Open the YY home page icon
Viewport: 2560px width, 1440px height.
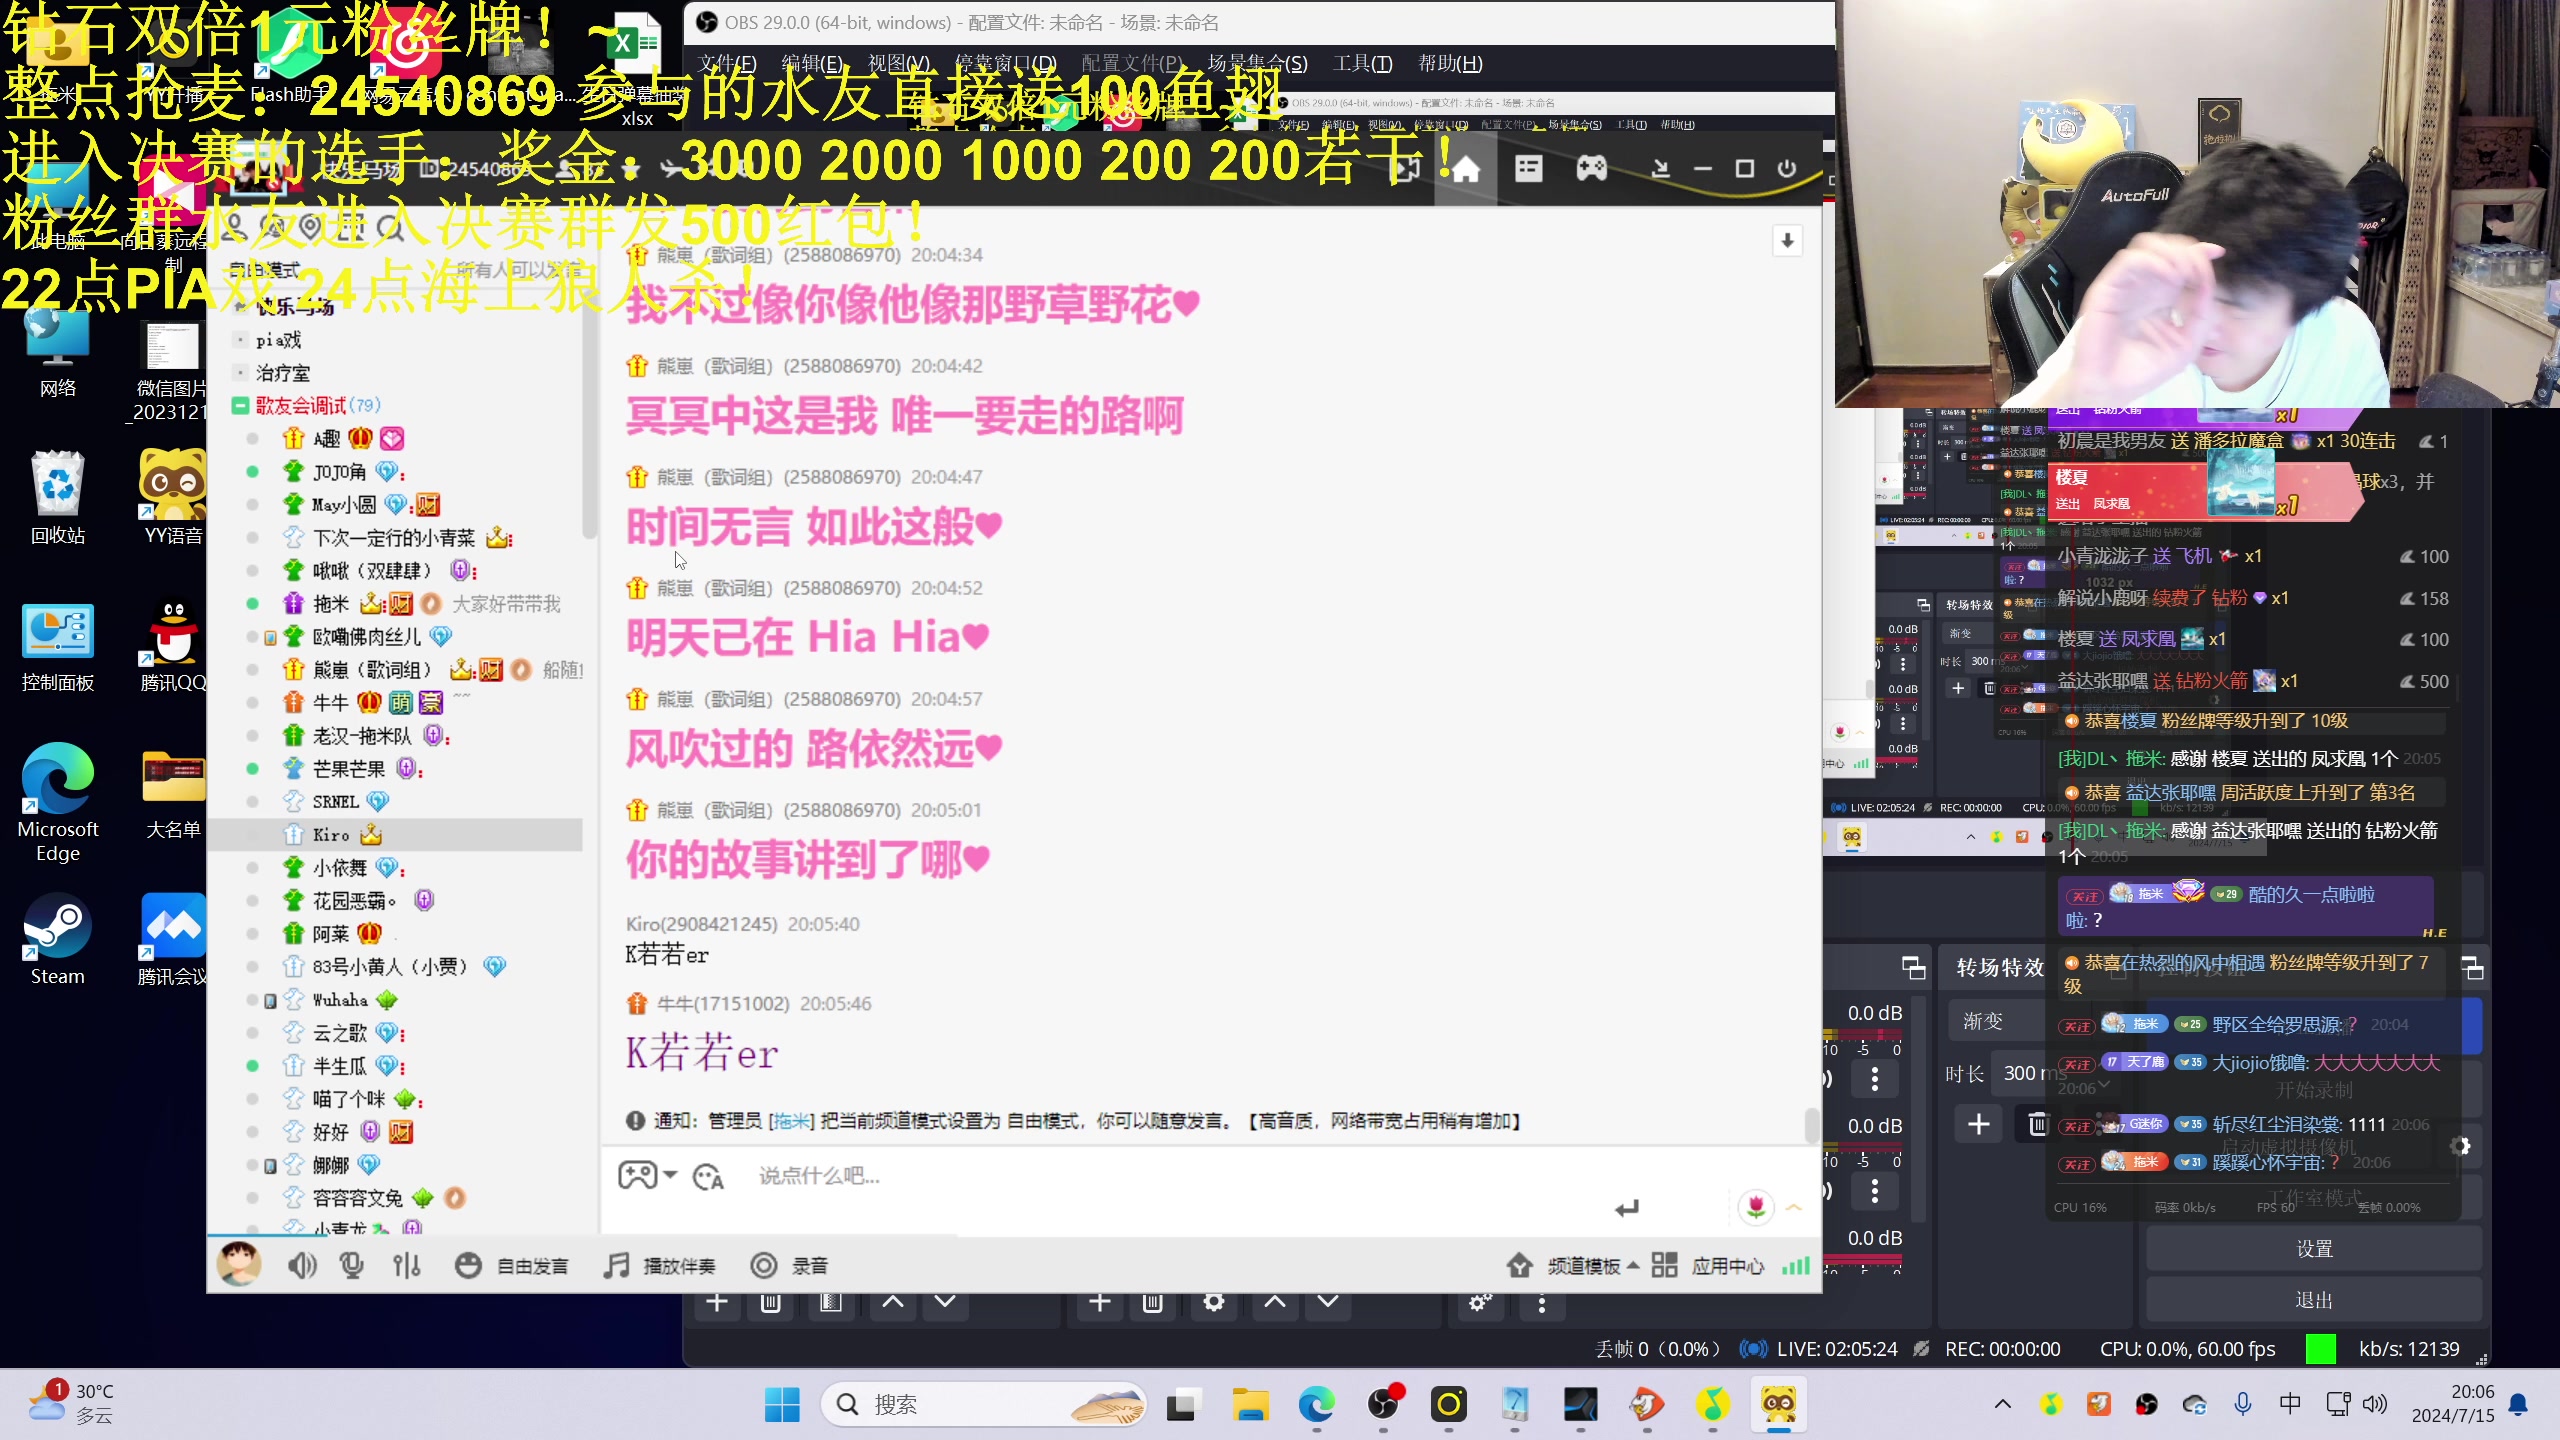click(x=1466, y=169)
